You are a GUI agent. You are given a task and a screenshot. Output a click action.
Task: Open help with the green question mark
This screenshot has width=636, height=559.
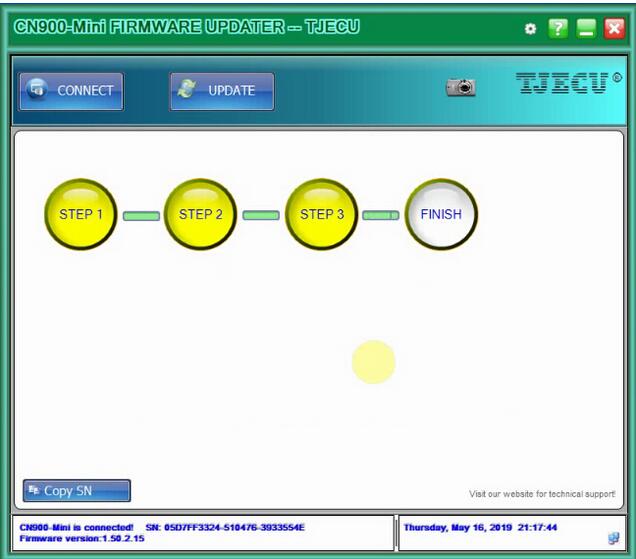tap(558, 29)
